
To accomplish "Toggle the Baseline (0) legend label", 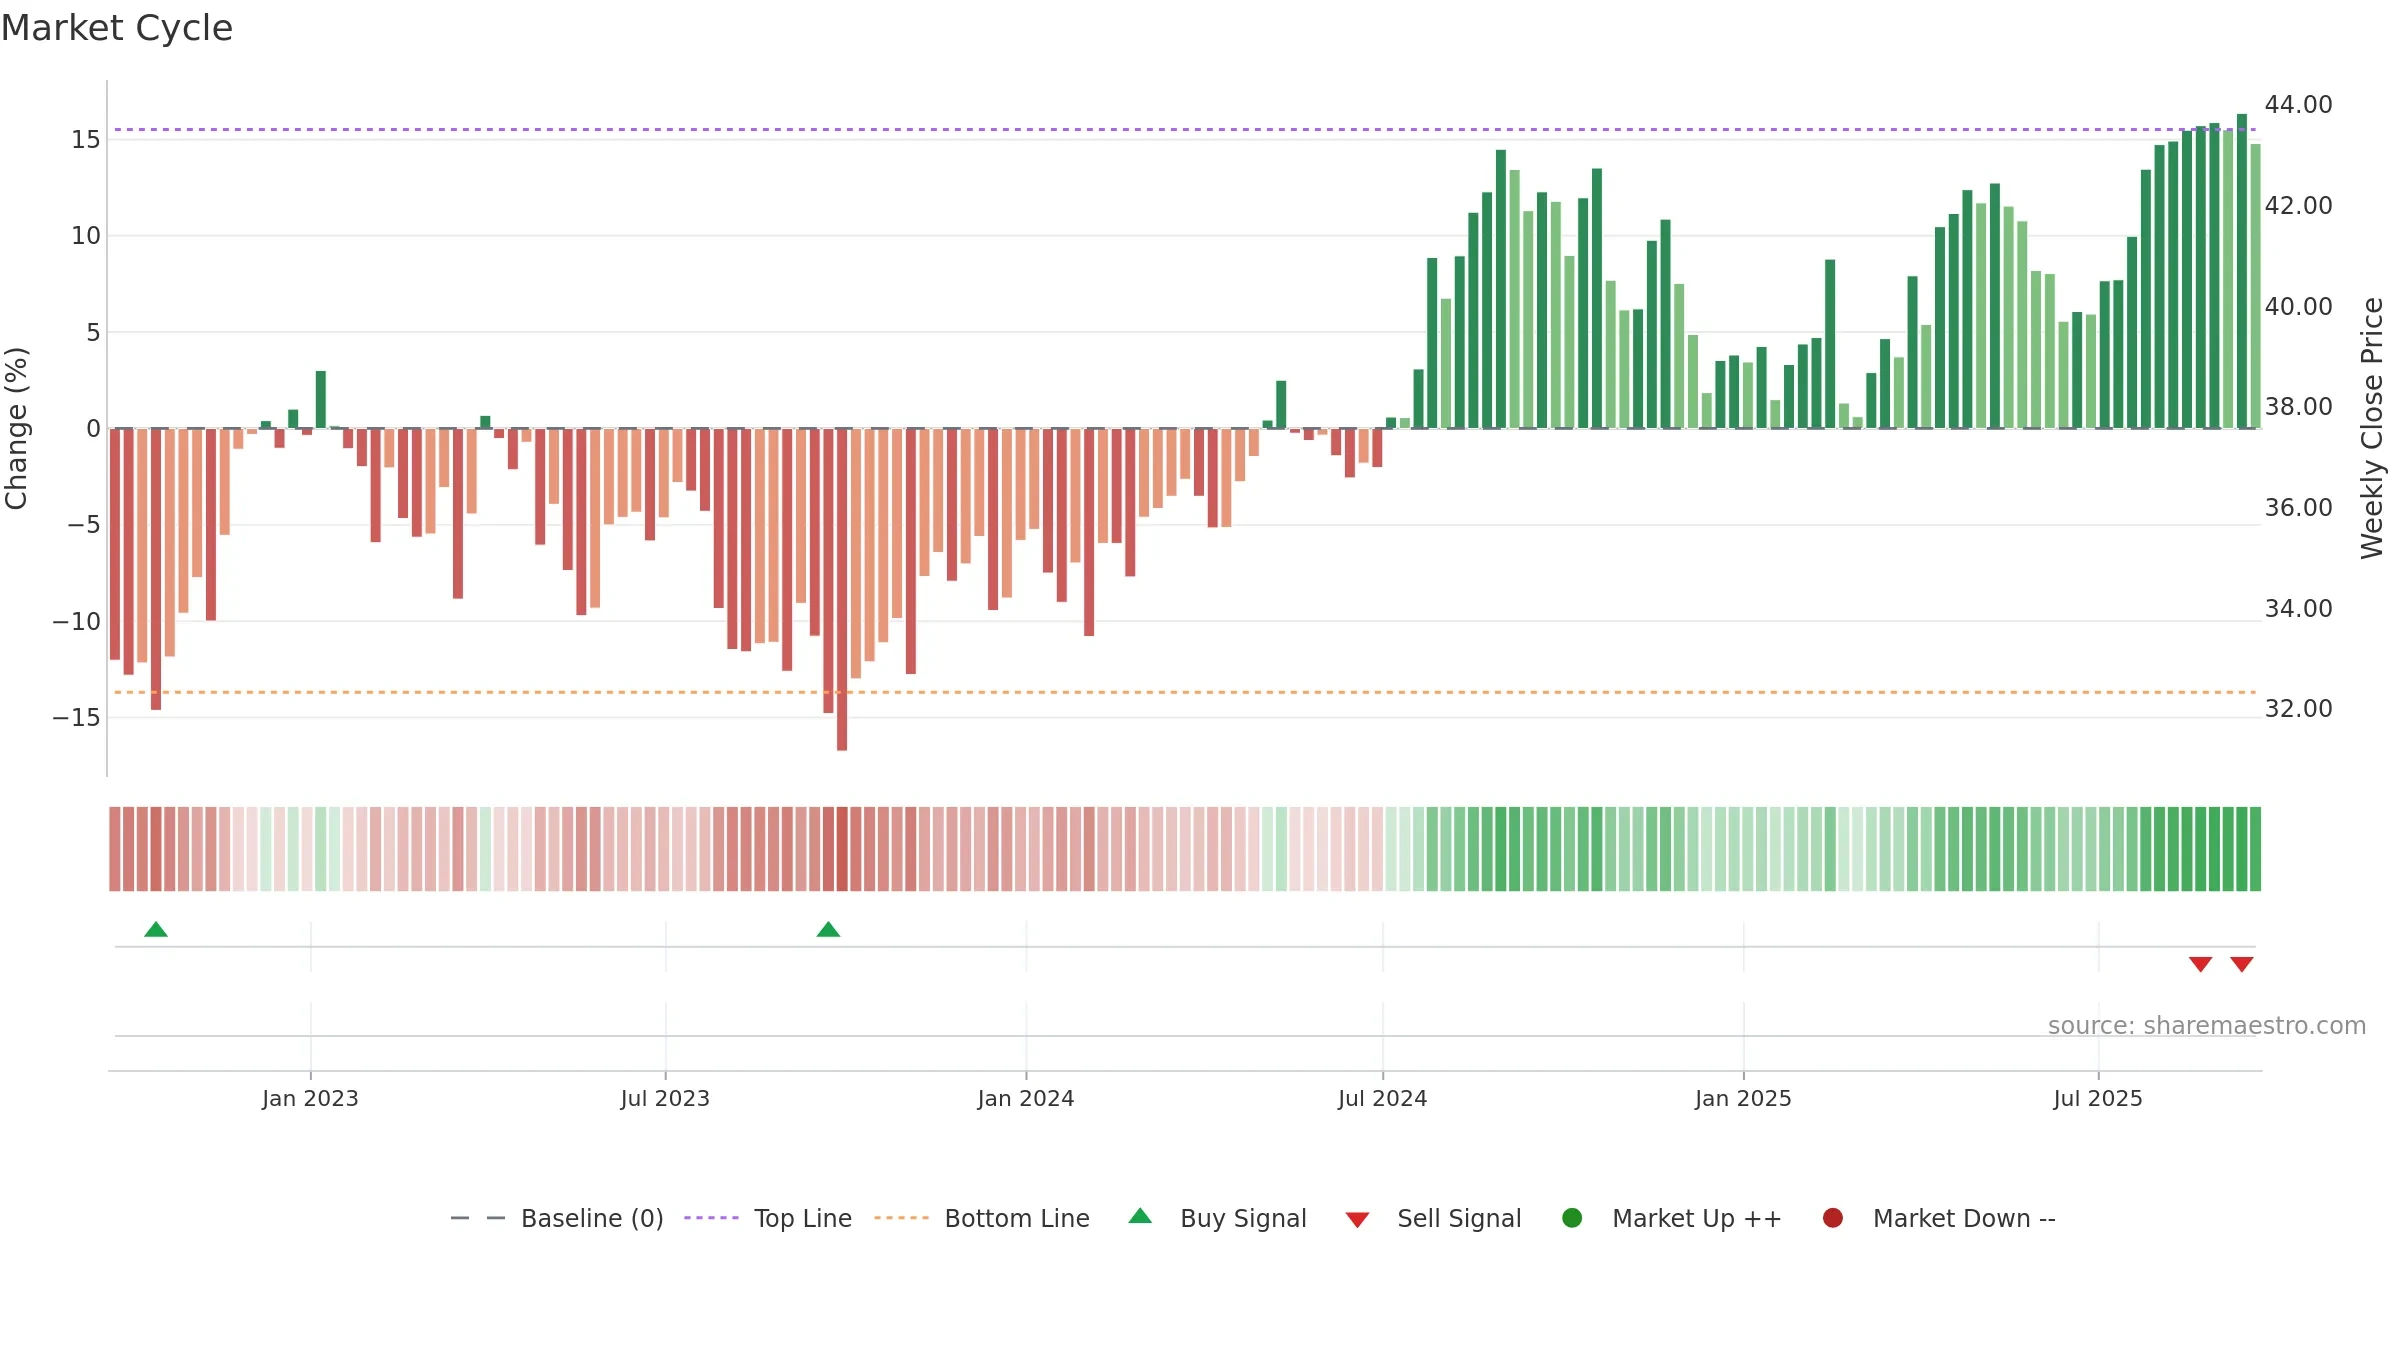I will (x=592, y=1218).
